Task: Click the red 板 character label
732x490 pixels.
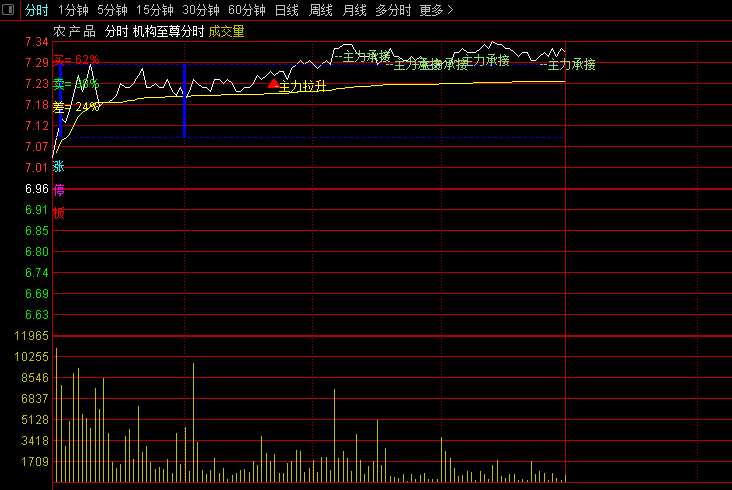Action: (x=59, y=213)
